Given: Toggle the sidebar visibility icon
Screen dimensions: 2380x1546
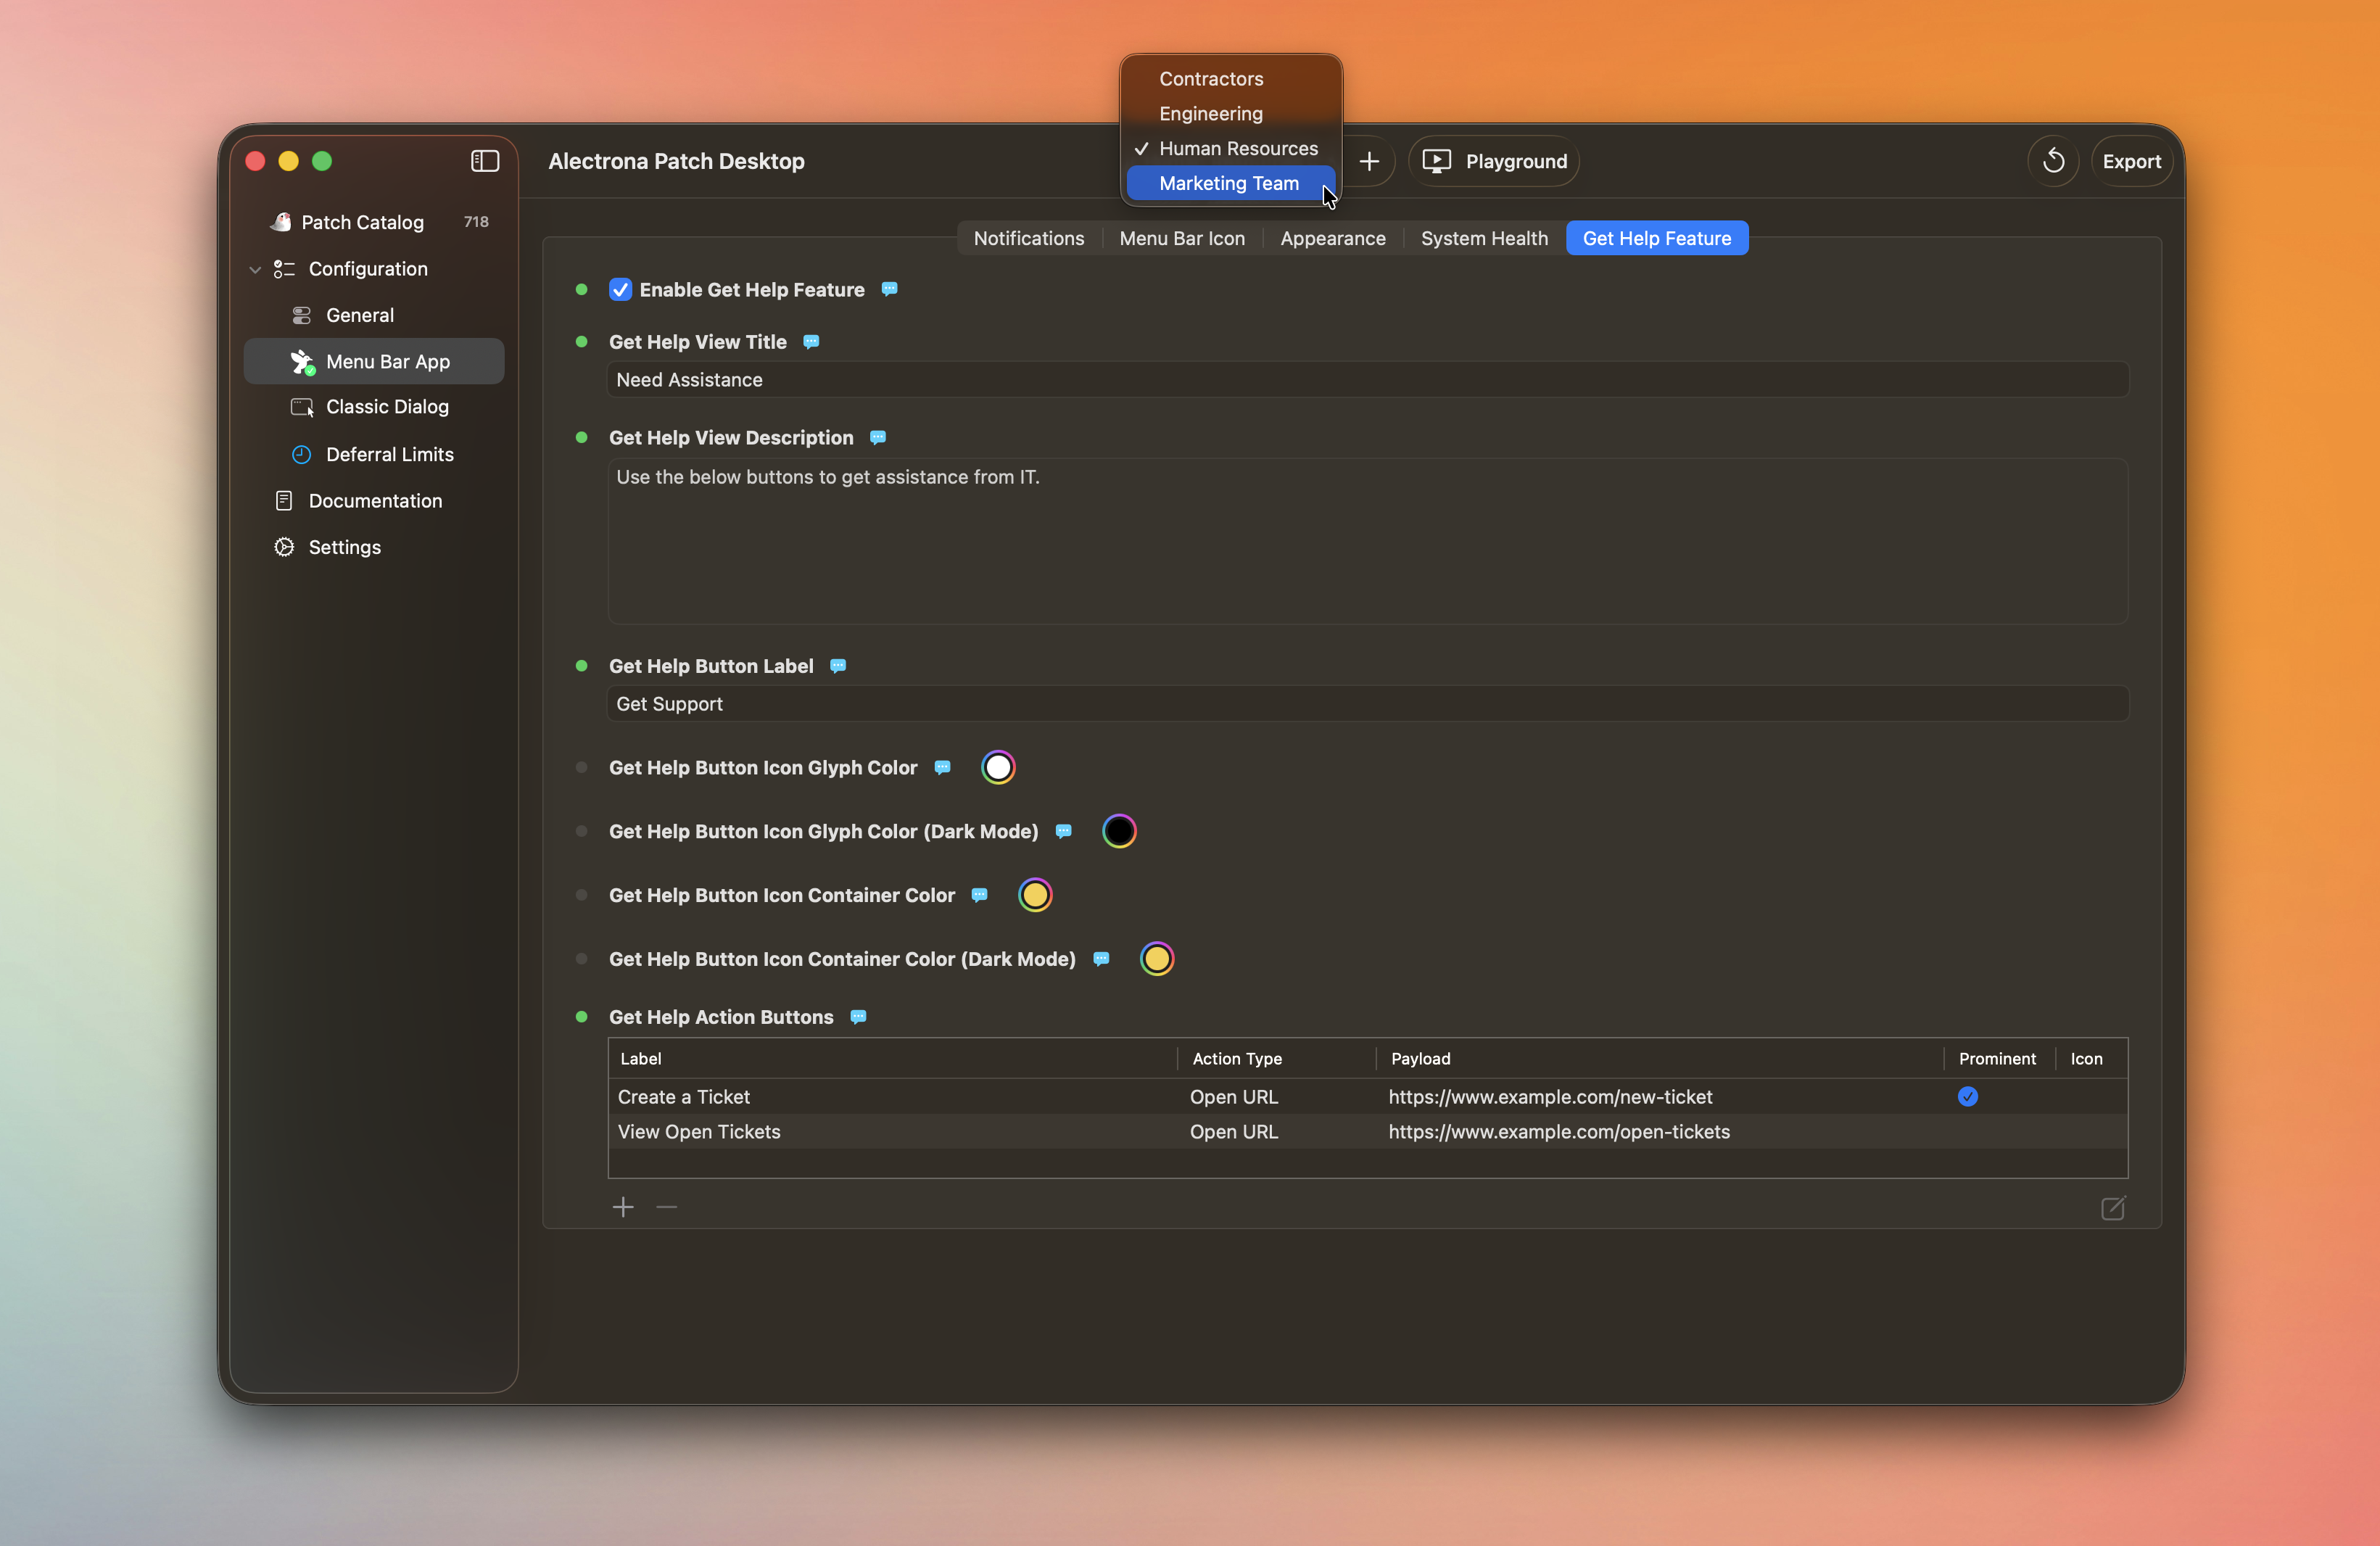Looking at the screenshot, I should tap(485, 161).
